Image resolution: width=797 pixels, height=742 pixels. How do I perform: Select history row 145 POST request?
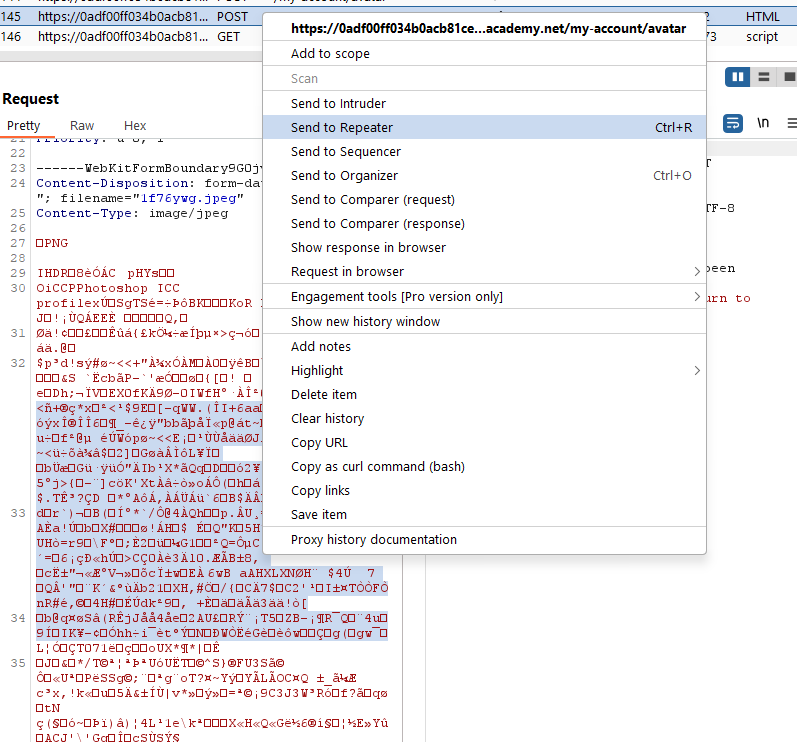[x=131, y=17]
